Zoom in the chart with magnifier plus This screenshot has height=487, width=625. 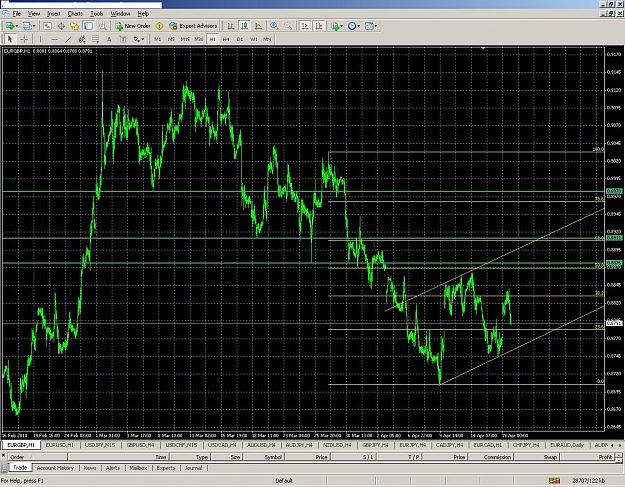point(274,26)
